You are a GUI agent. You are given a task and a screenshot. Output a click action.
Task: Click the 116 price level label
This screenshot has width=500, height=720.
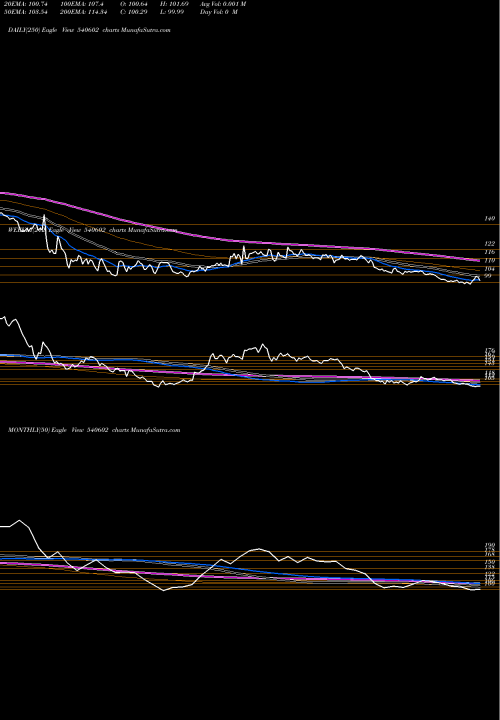click(x=489, y=252)
